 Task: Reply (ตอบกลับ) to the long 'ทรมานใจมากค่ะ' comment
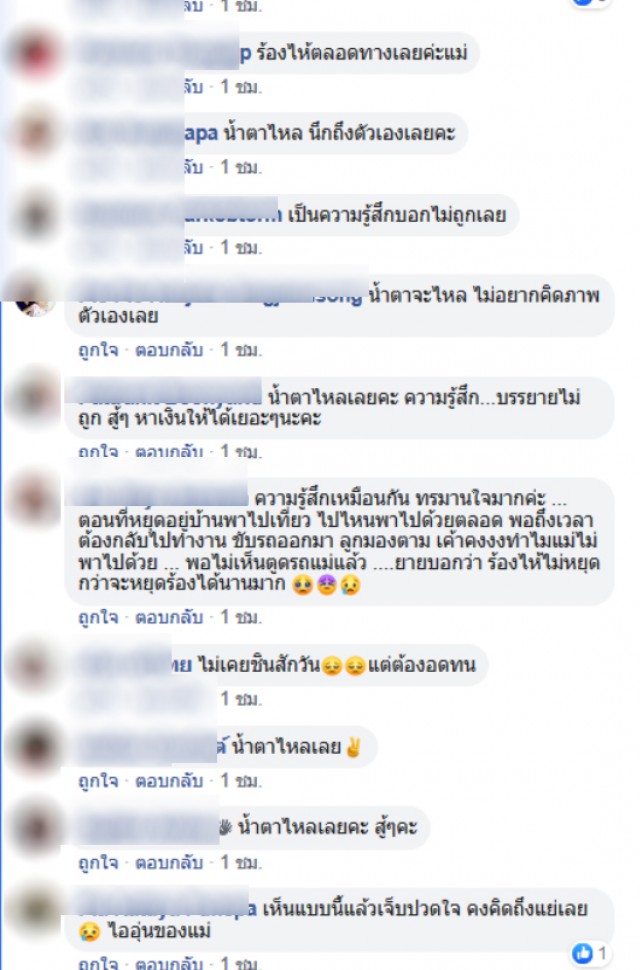pyautogui.click(x=169, y=617)
